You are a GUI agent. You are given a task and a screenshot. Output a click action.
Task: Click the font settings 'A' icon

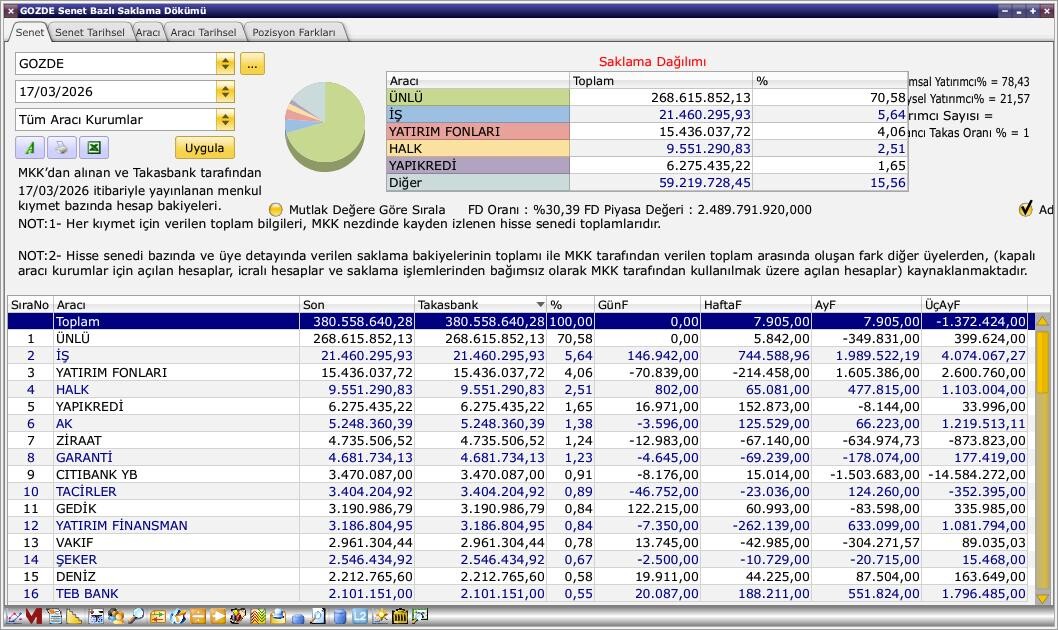30,148
